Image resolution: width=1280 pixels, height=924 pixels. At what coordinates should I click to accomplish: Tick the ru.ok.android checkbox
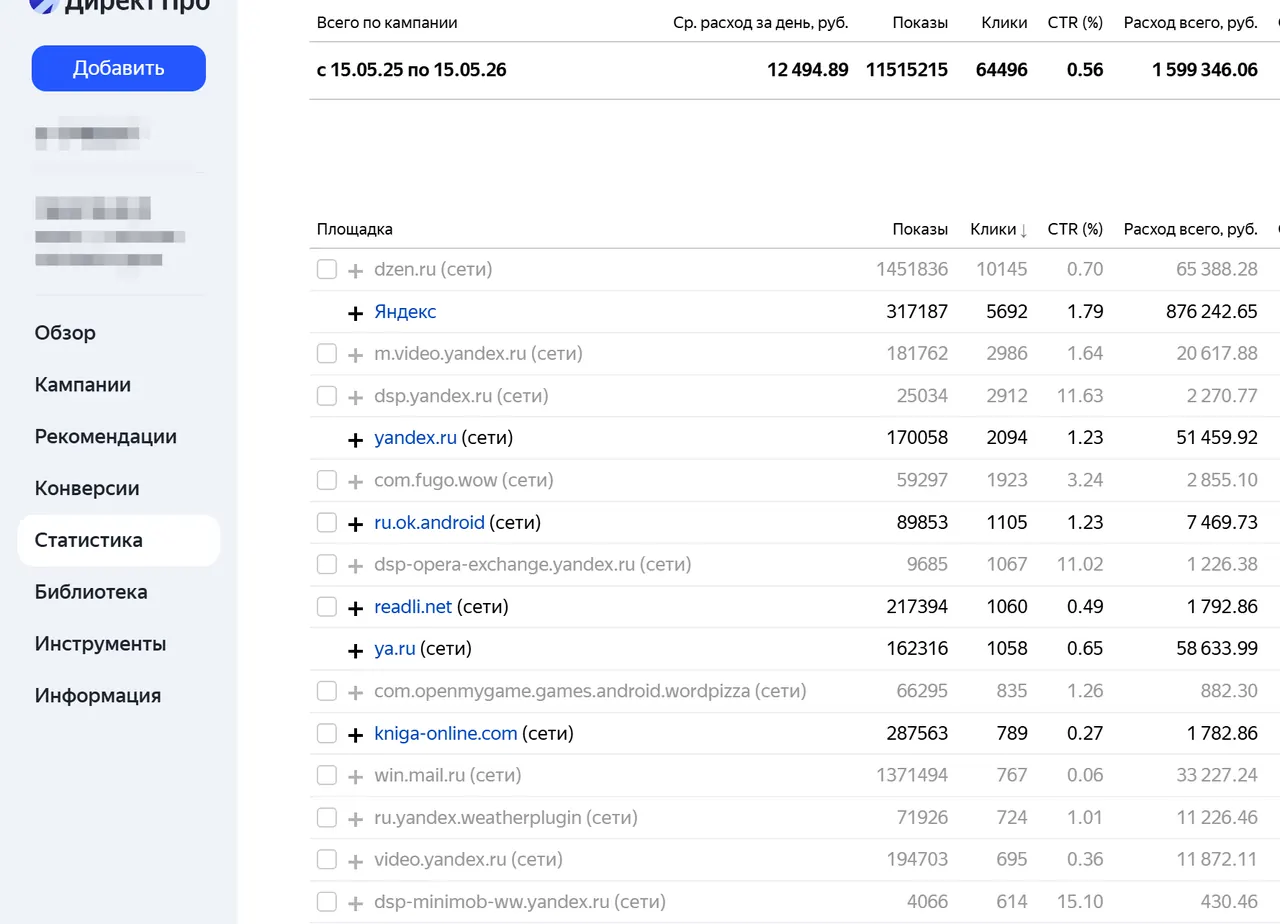coord(327,522)
